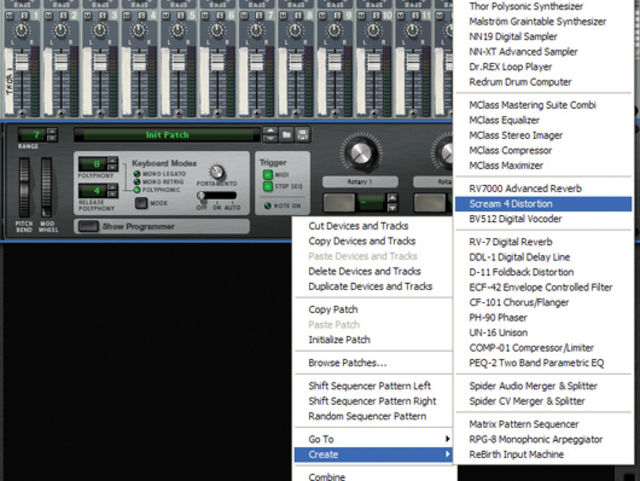Click the pan knob on mixer channel 4
The image size is (640, 481).
(139, 30)
